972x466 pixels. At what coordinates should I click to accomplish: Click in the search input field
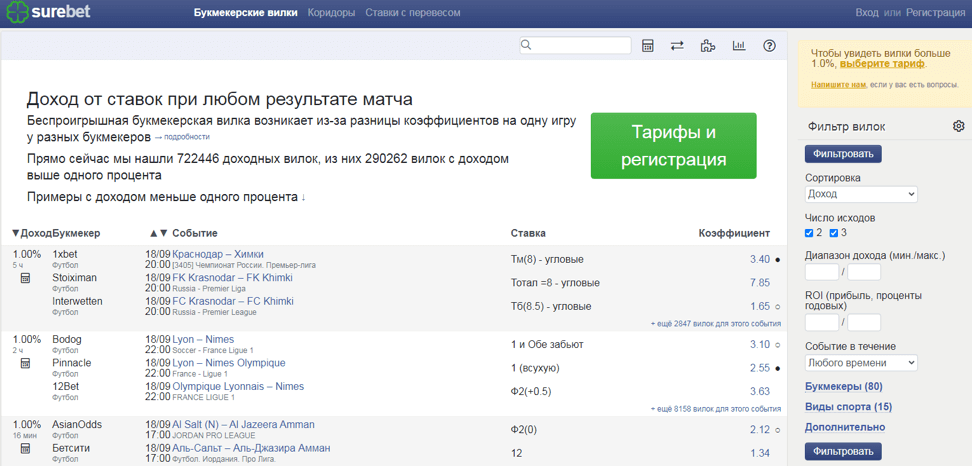click(575, 45)
